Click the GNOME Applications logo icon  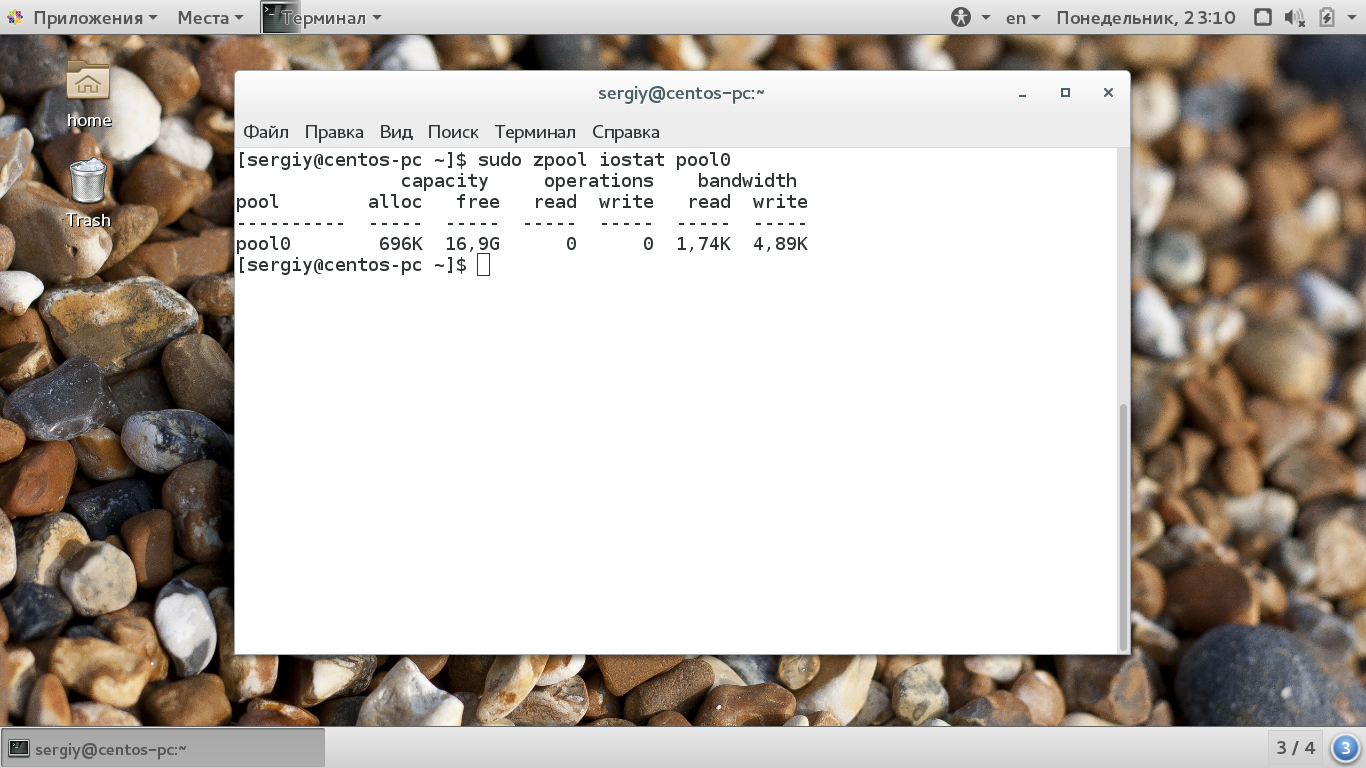(16, 17)
